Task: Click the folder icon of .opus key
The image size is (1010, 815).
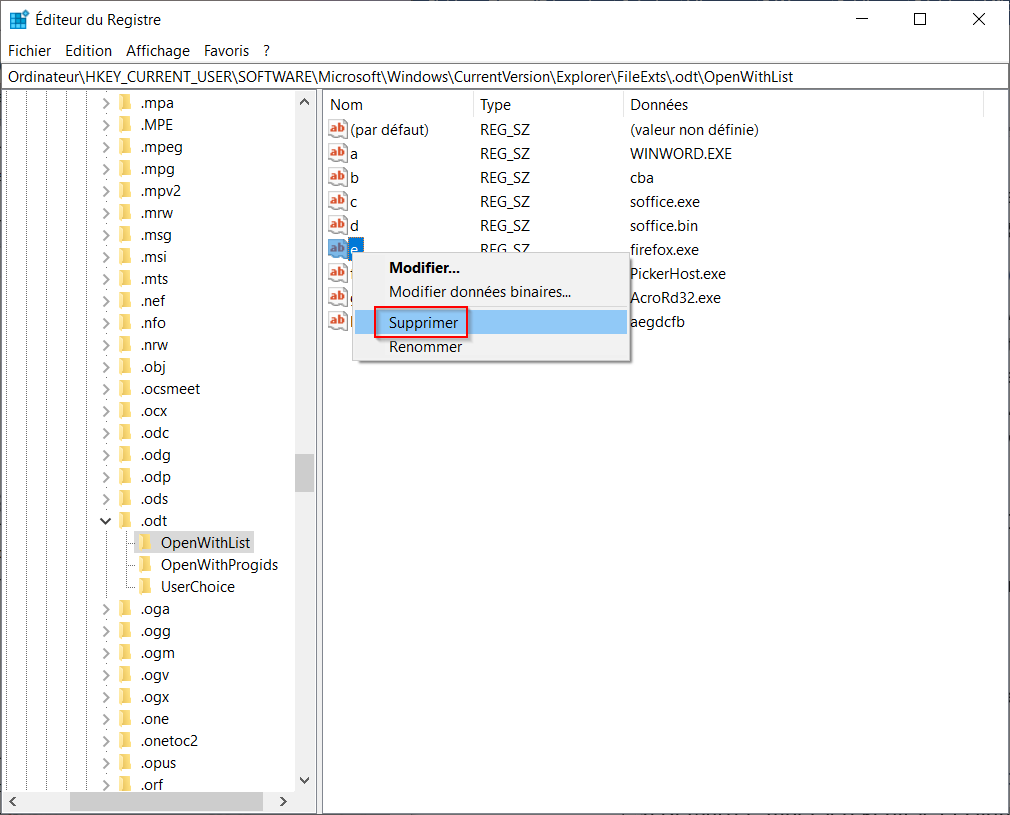Action: click(126, 763)
